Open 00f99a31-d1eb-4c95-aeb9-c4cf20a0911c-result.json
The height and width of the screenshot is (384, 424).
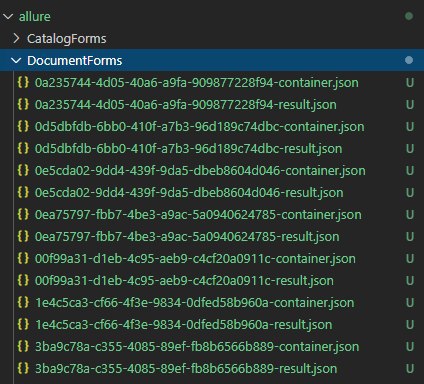(x=184, y=281)
